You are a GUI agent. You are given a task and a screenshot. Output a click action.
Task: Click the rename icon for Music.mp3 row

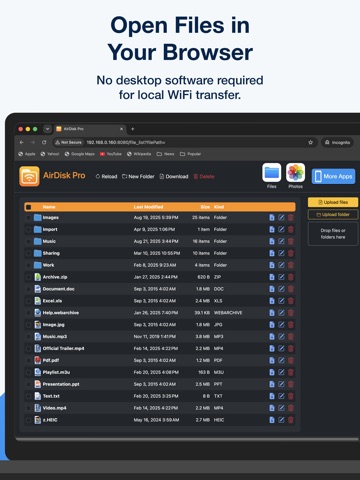pyautogui.click(x=281, y=337)
